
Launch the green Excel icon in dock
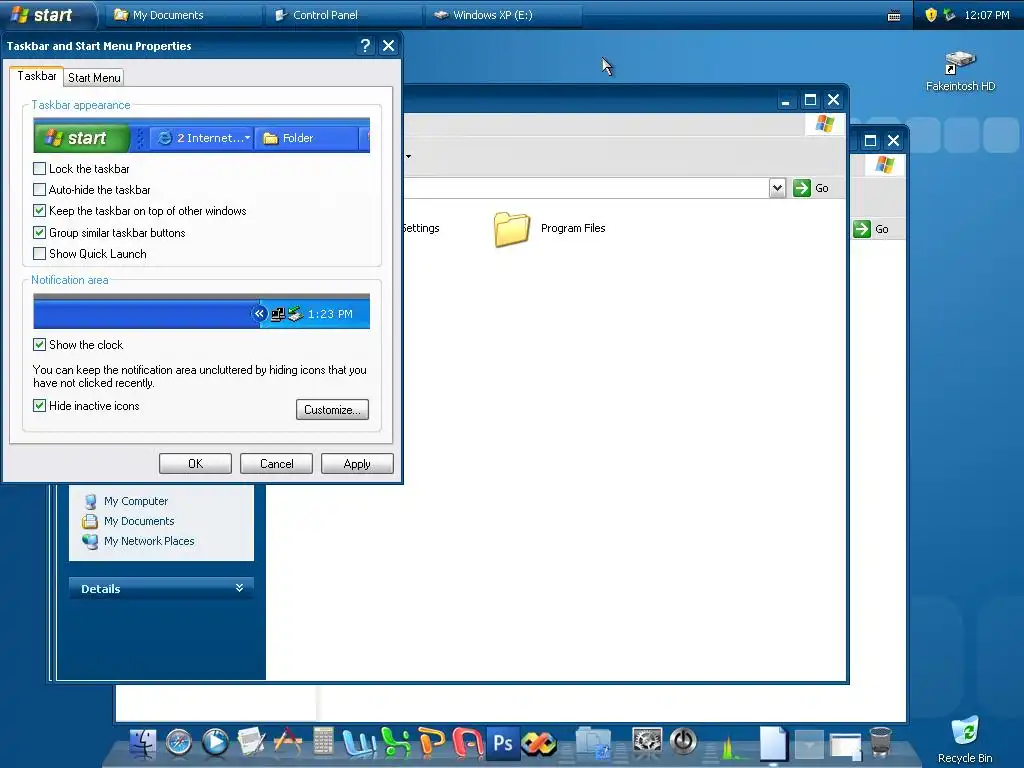click(x=396, y=743)
